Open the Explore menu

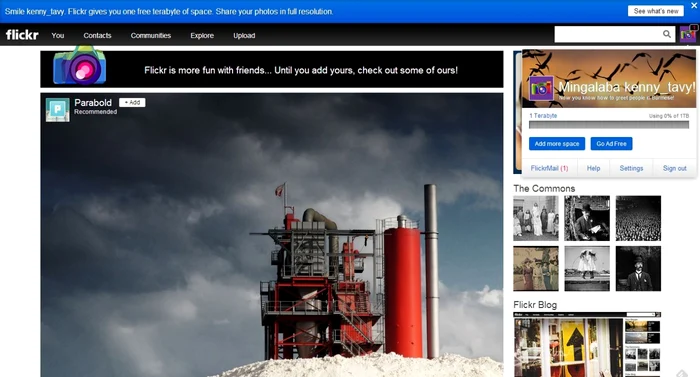pos(202,36)
